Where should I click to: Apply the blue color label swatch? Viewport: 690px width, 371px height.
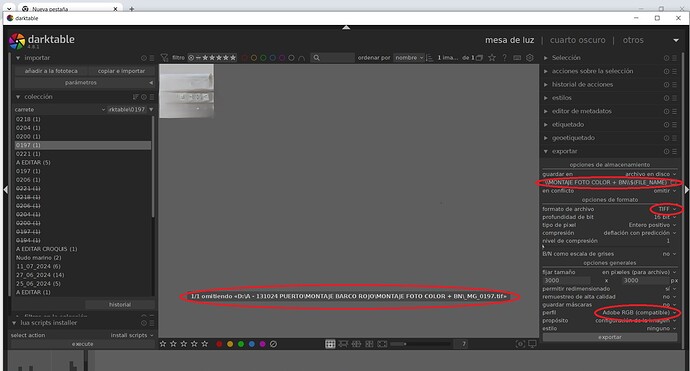click(252, 344)
